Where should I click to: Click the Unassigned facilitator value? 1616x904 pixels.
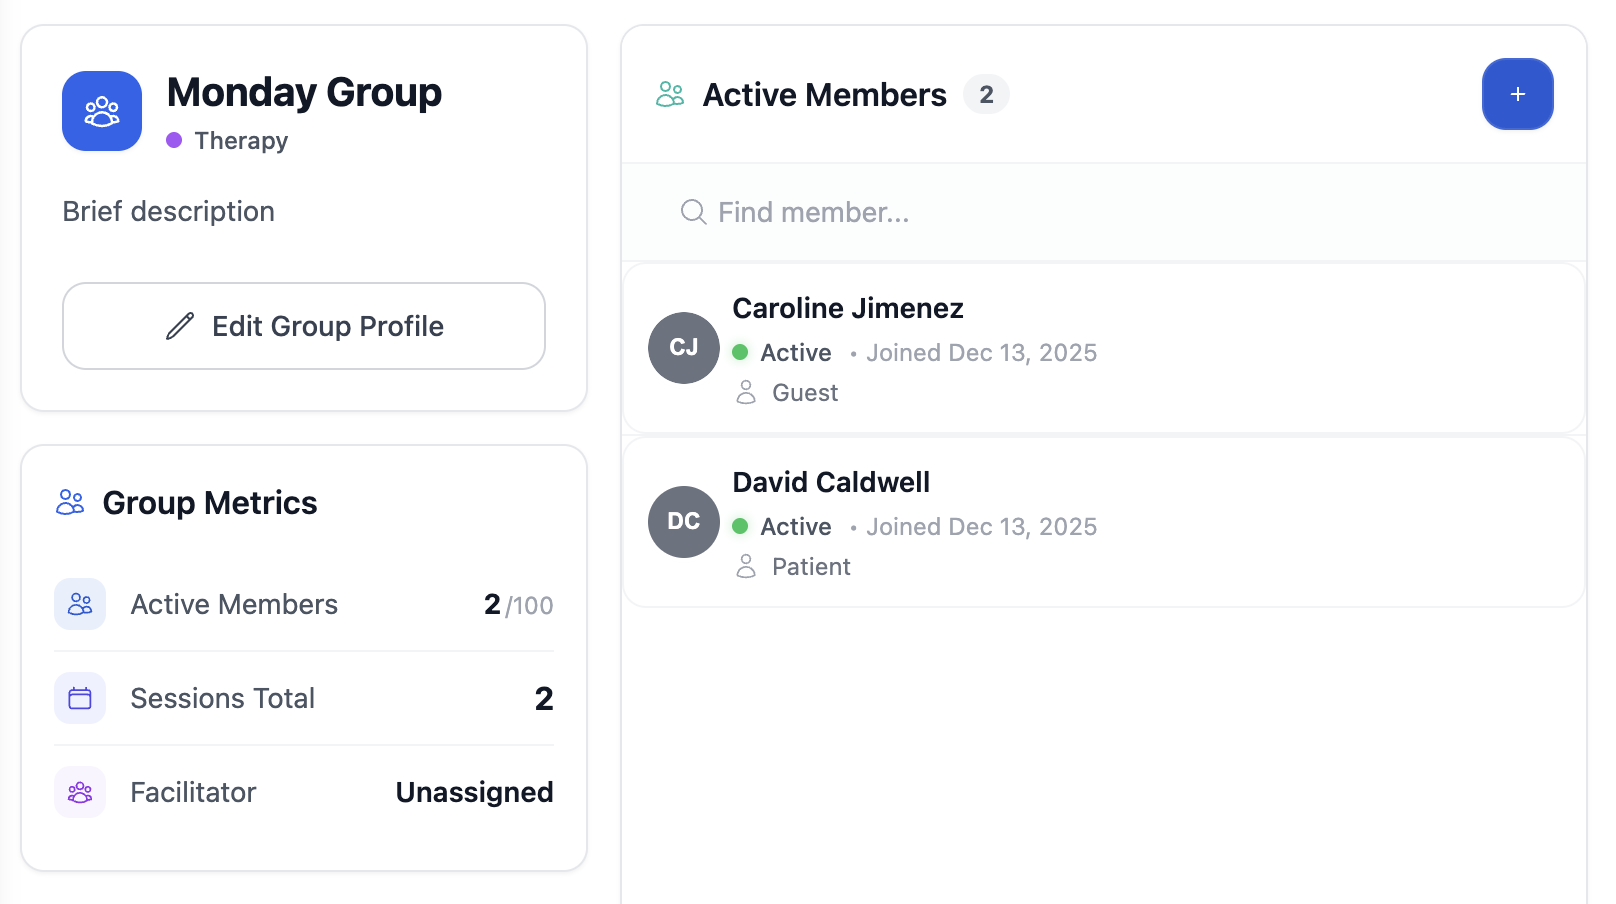pos(474,792)
